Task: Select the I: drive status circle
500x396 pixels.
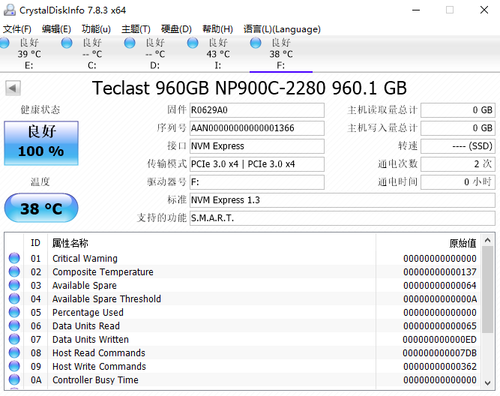Action: click(193, 43)
